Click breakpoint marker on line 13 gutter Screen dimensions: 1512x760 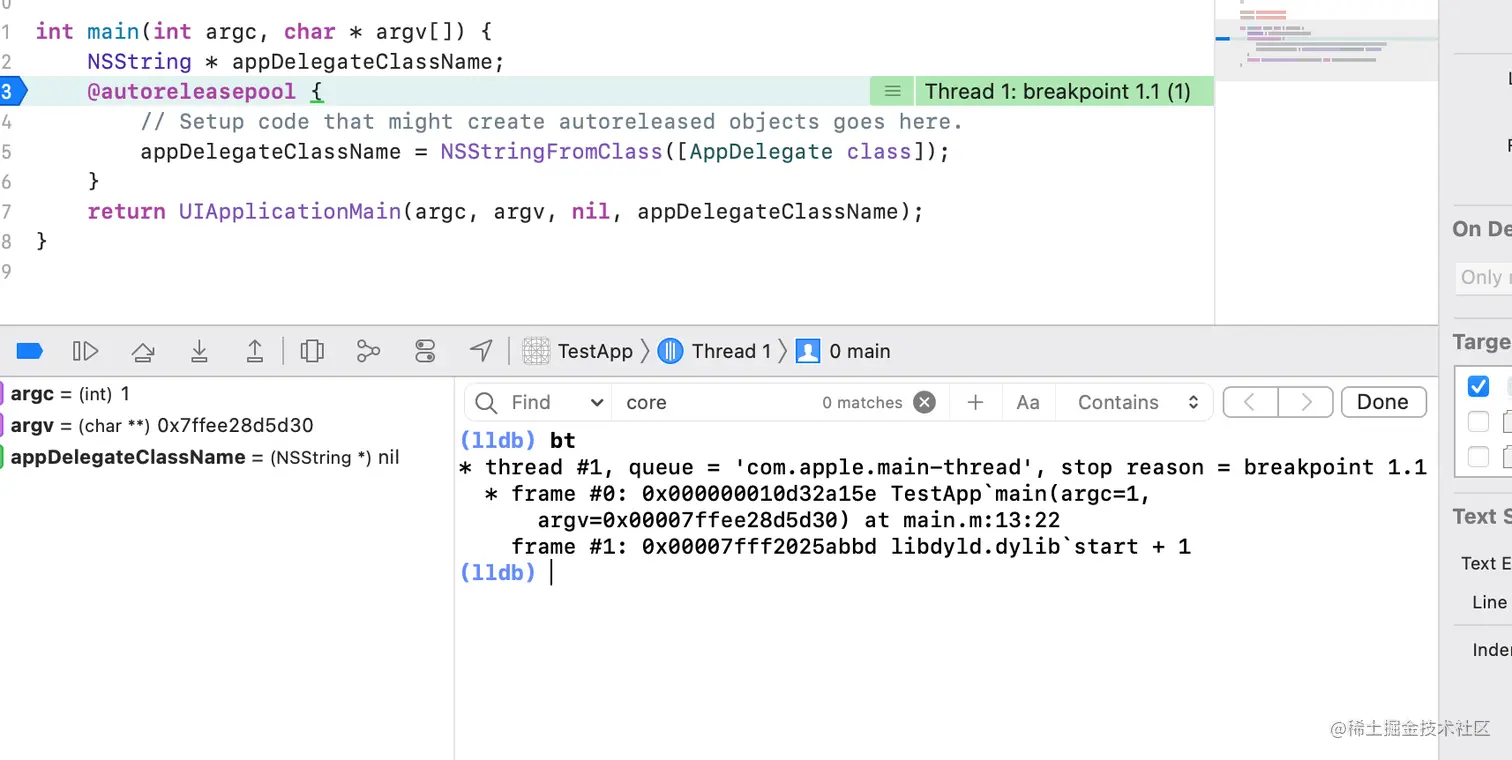(12, 92)
